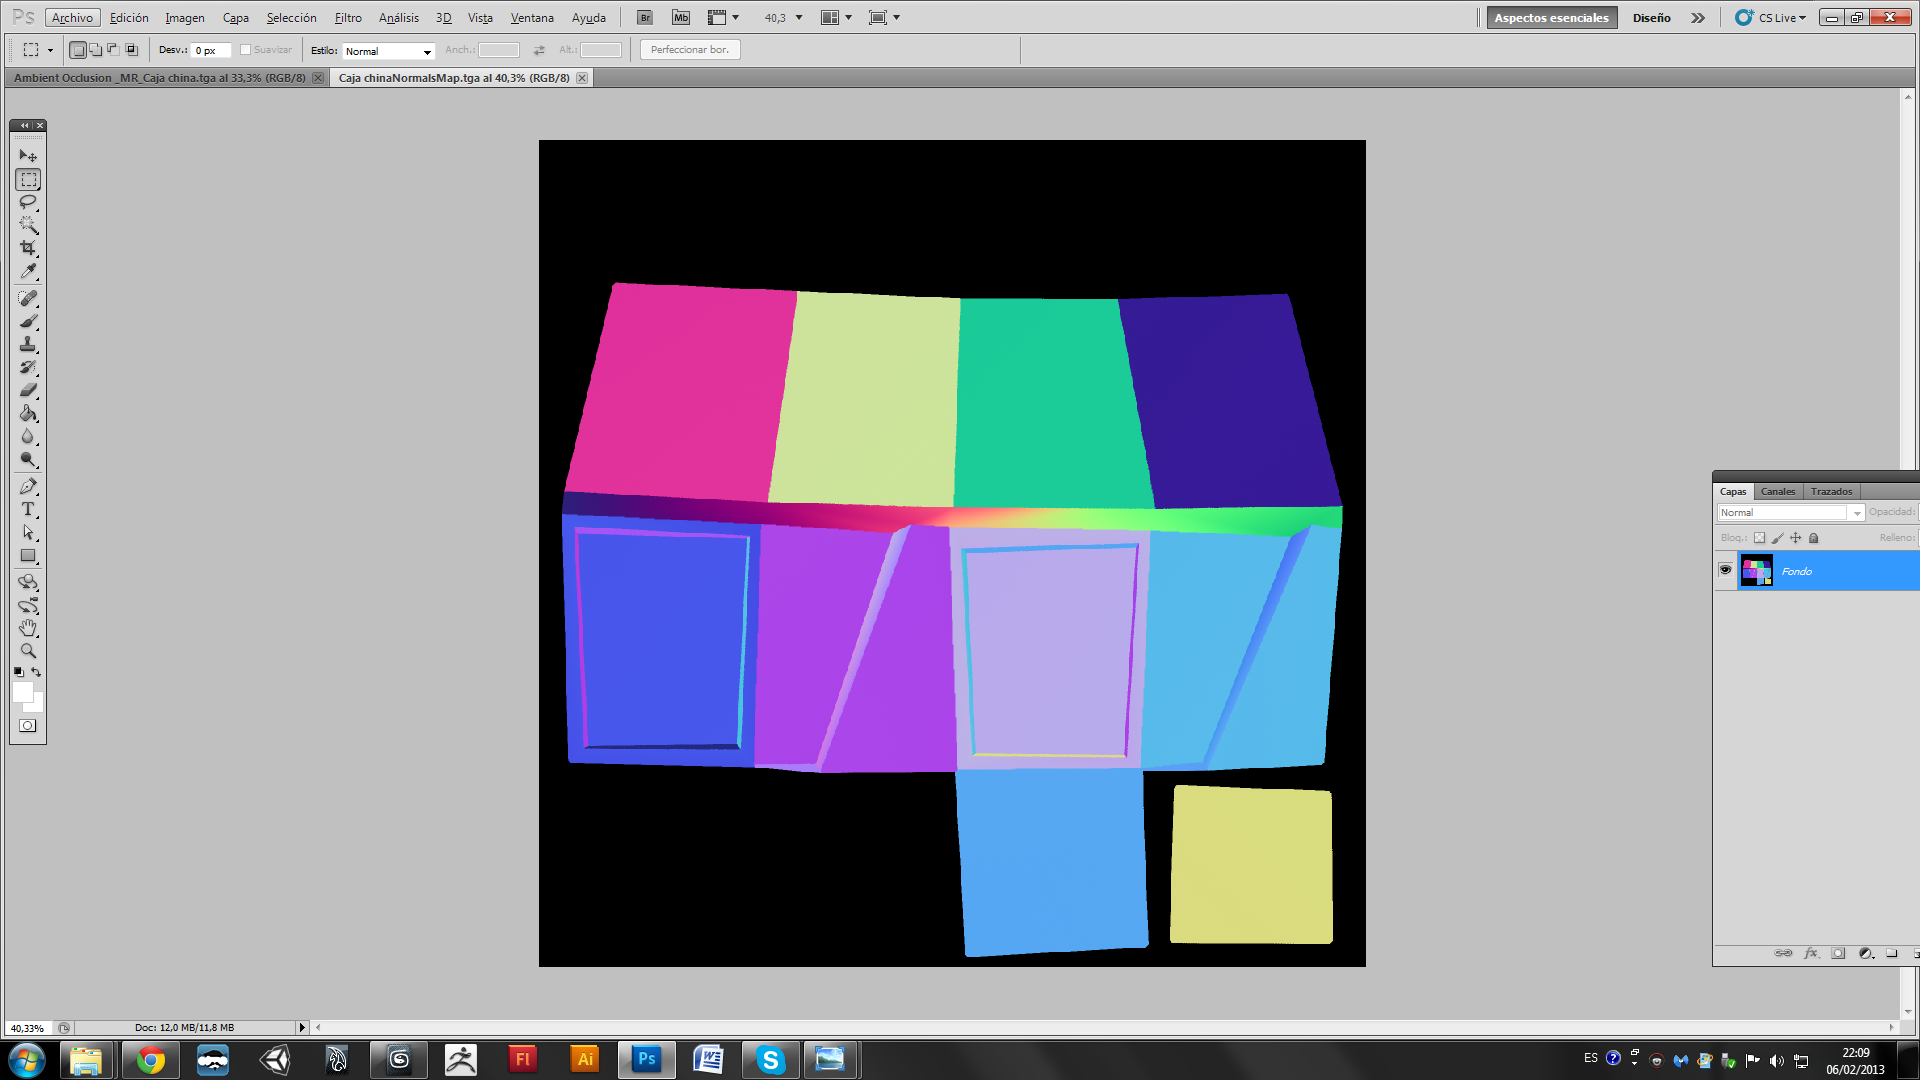Launch Bridge from the Br icon
Image resolution: width=1920 pixels, height=1080 pixels.
coord(645,17)
